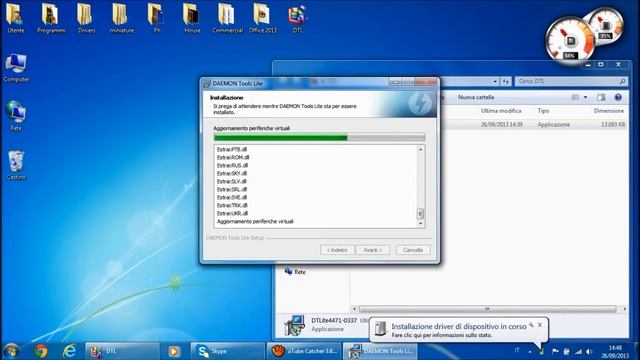
Task: Open the Windows Start menu
Action: pyautogui.click(x=11, y=351)
